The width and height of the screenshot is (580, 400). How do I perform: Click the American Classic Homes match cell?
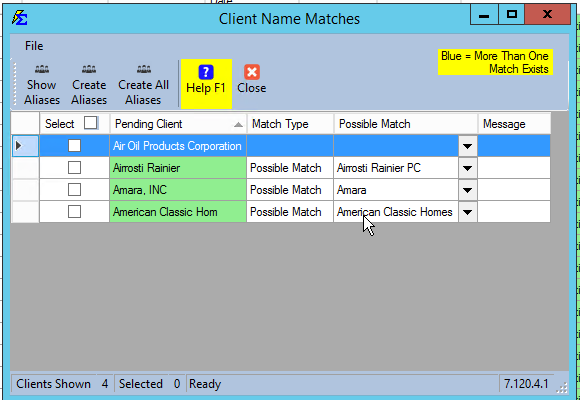(x=396, y=212)
